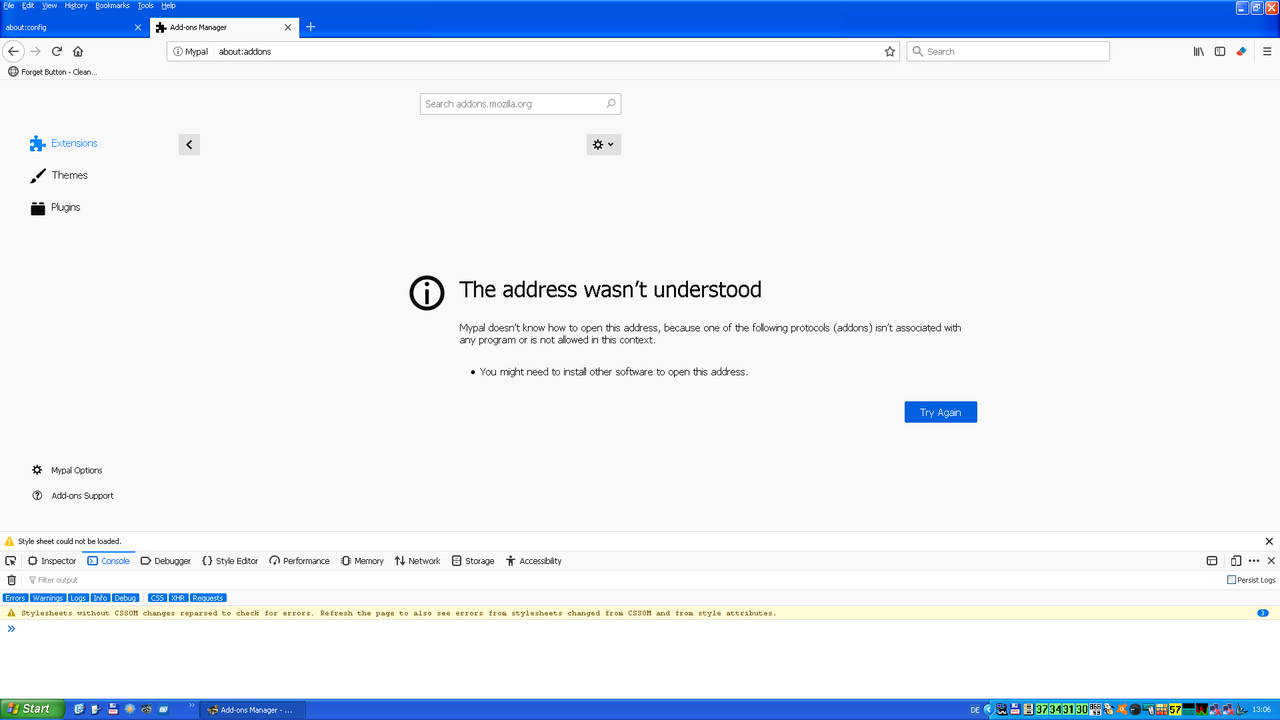
Task: Open Mypal Options link
Action: [x=67, y=470]
